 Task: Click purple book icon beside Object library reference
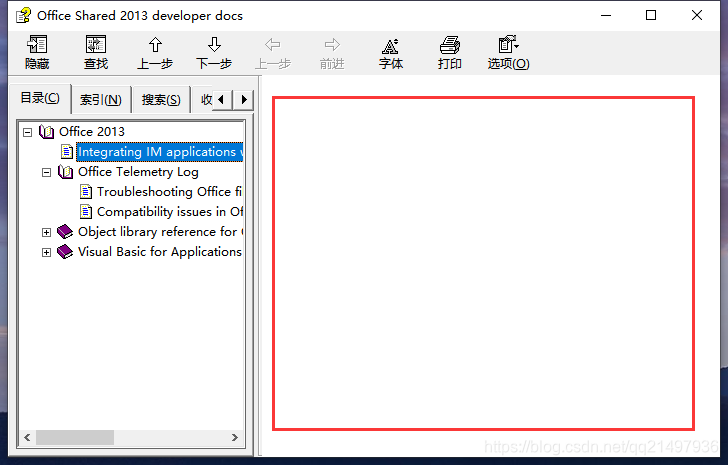(x=65, y=232)
